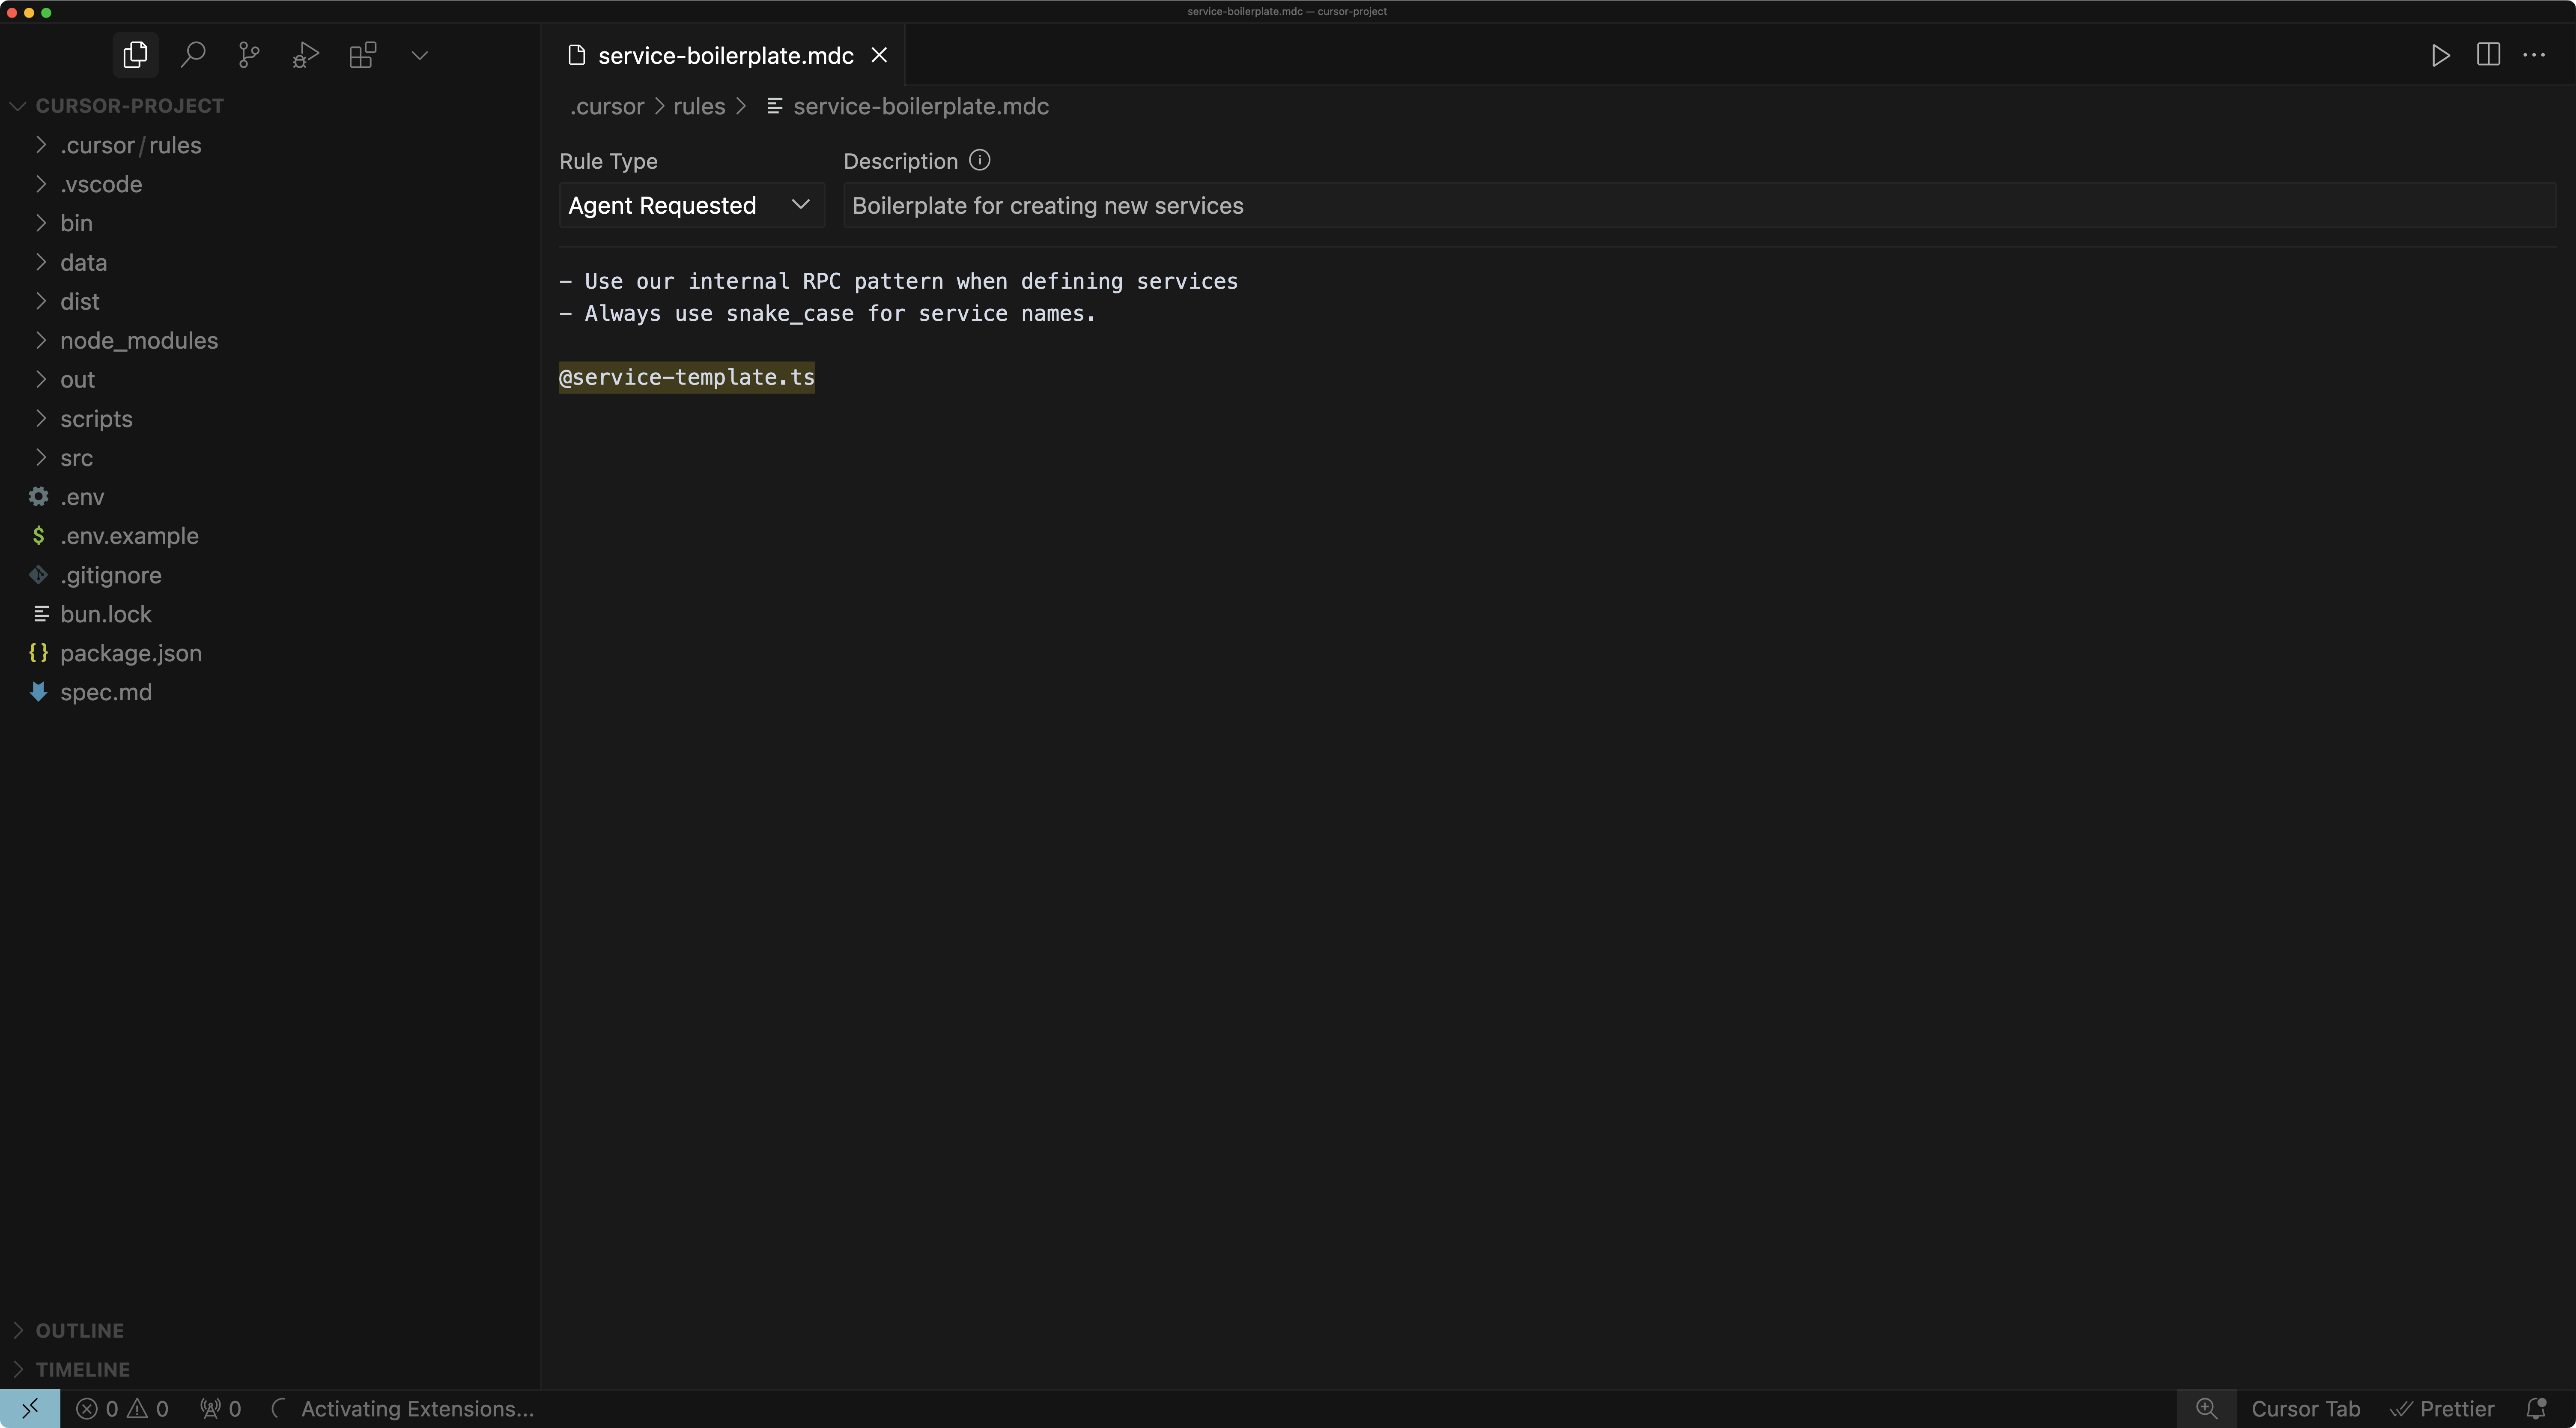2576x1428 pixels.
Task: Click into the Description text field
Action: (x=1700, y=205)
